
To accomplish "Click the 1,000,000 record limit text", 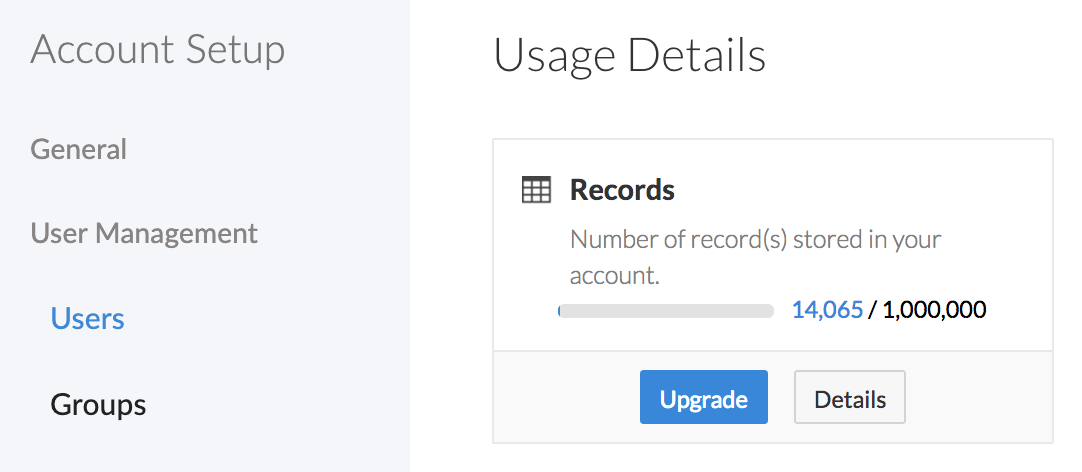I will [x=935, y=310].
